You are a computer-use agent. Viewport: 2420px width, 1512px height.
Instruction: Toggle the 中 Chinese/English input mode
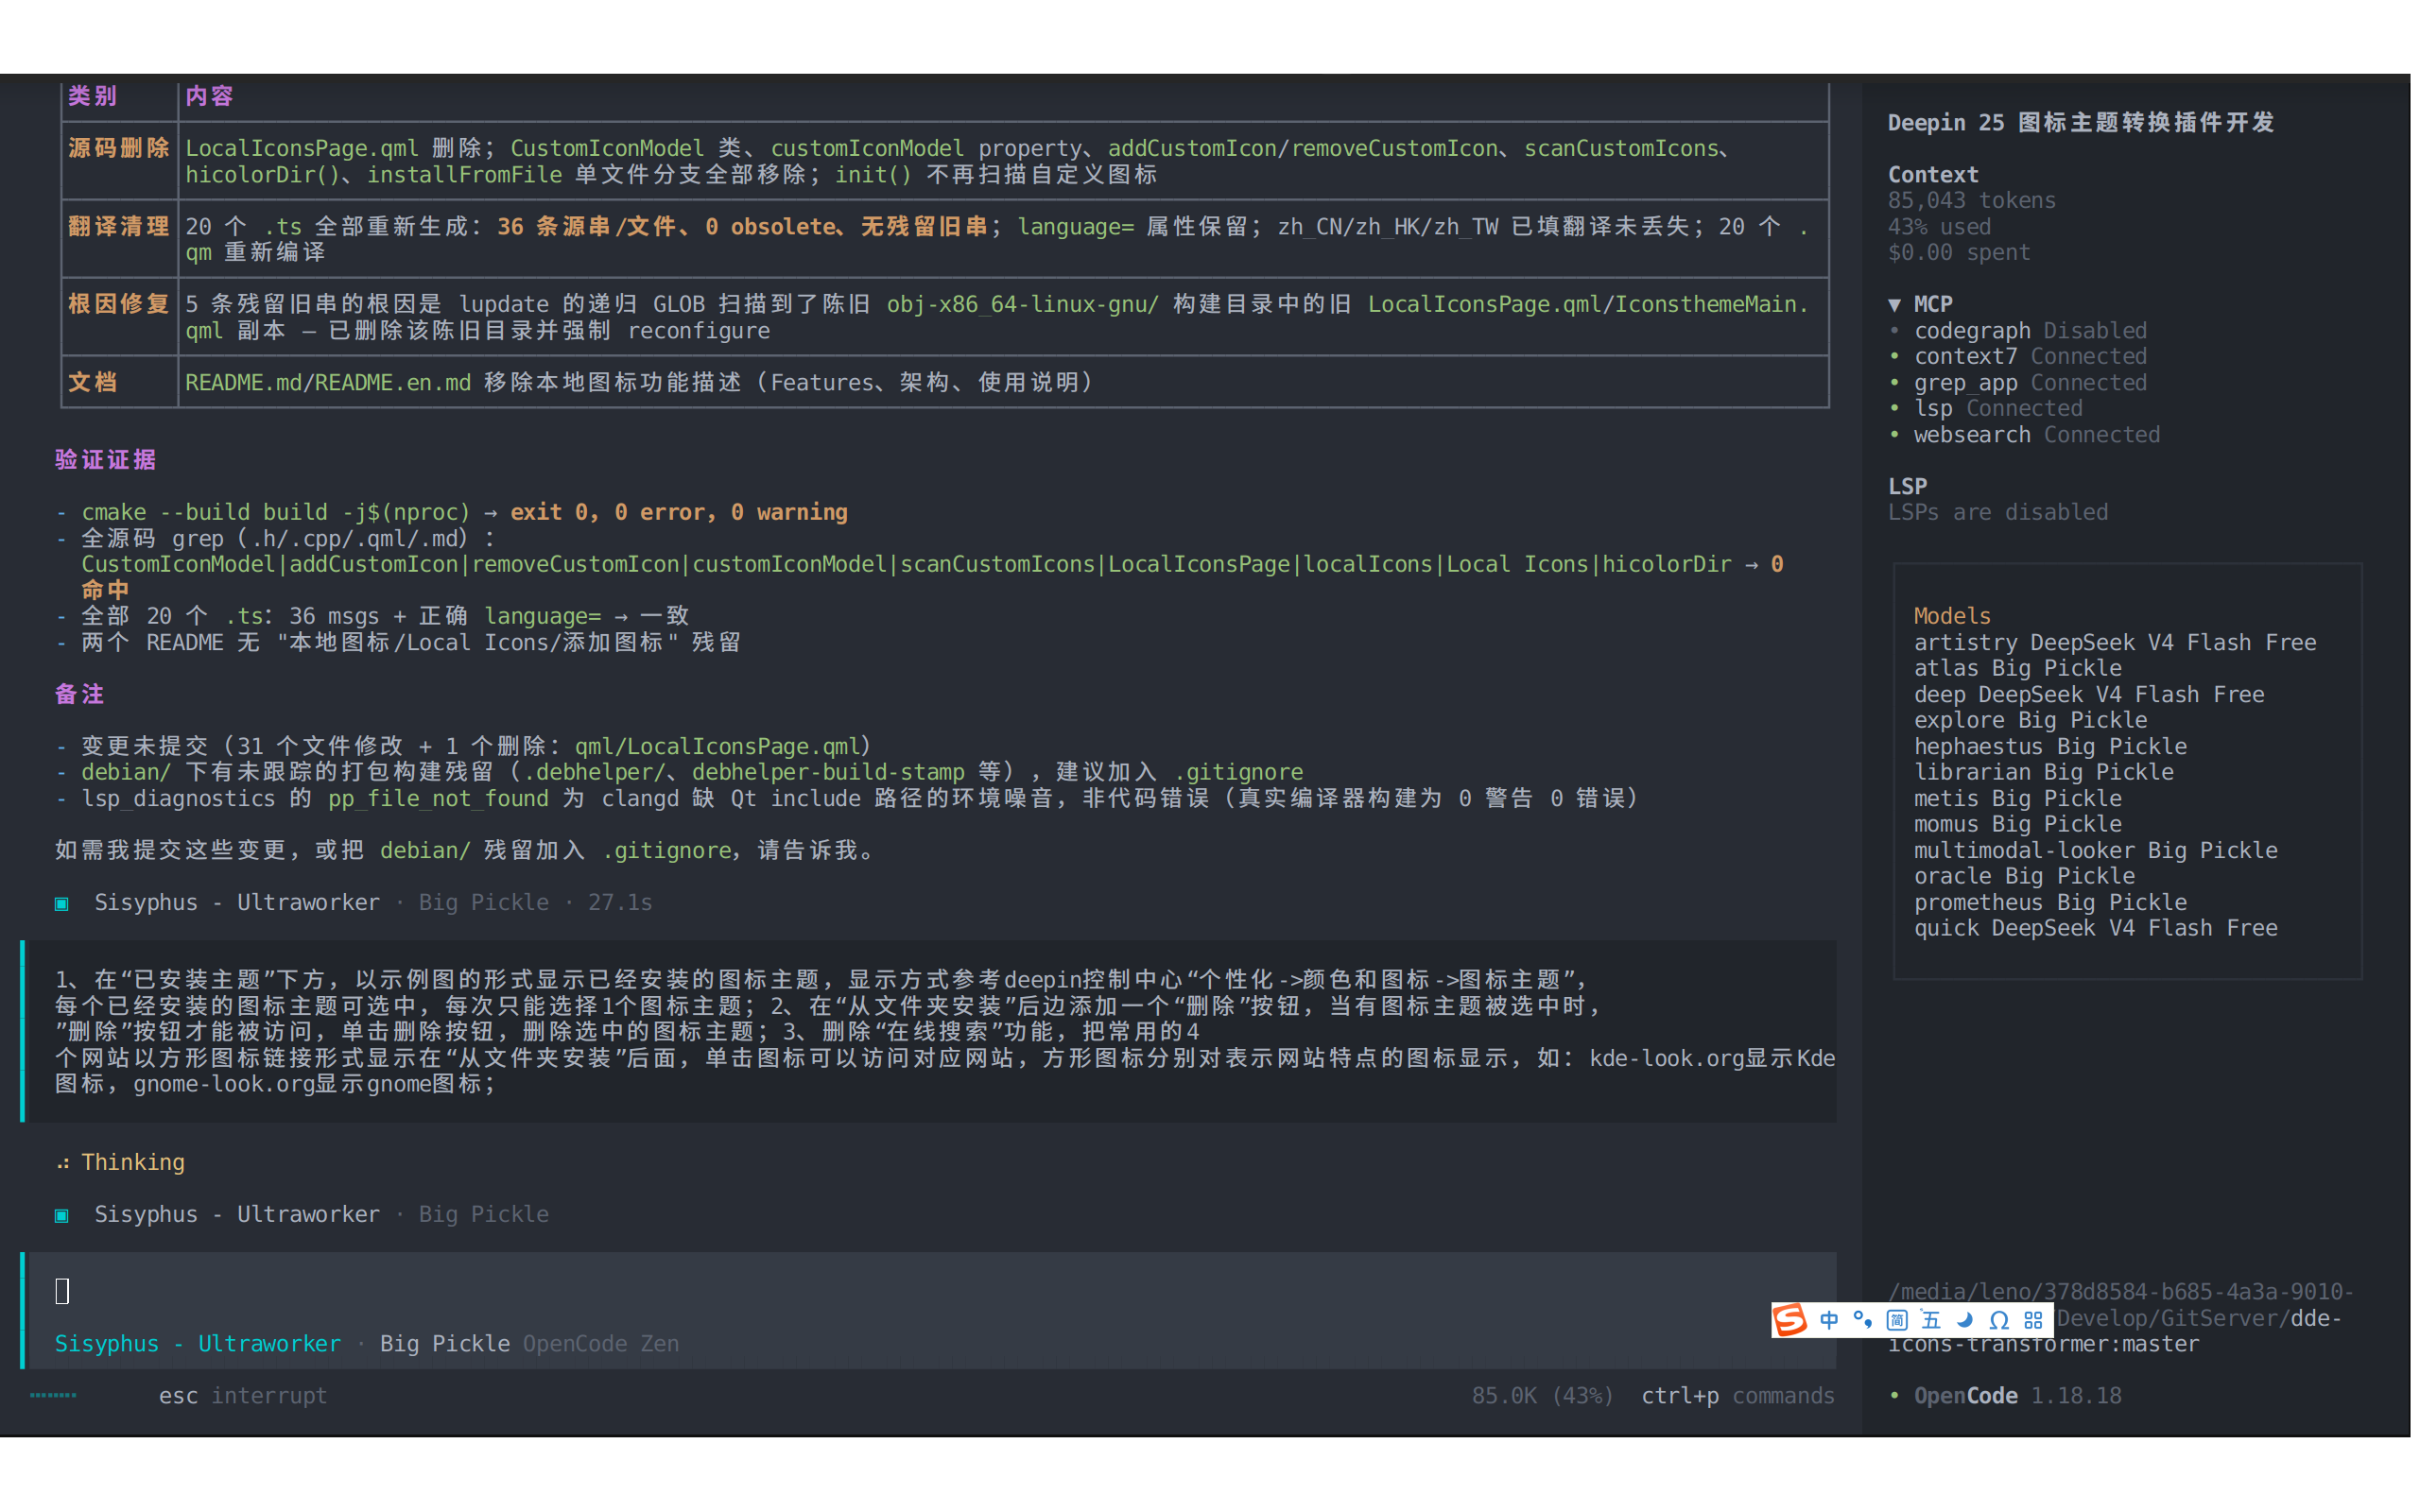pos(1829,1320)
